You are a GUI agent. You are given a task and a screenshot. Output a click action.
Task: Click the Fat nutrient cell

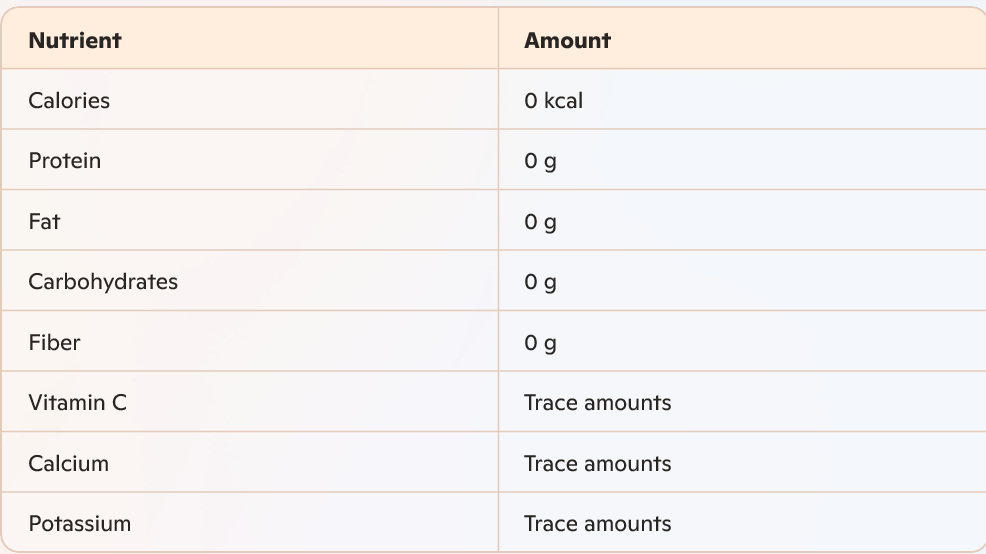tap(44, 222)
